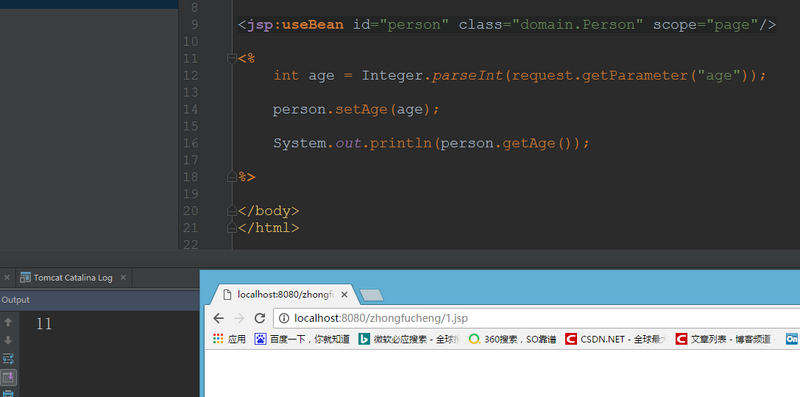
Task: Open the CSDN.NET bookmark
Action: coord(615,339)
